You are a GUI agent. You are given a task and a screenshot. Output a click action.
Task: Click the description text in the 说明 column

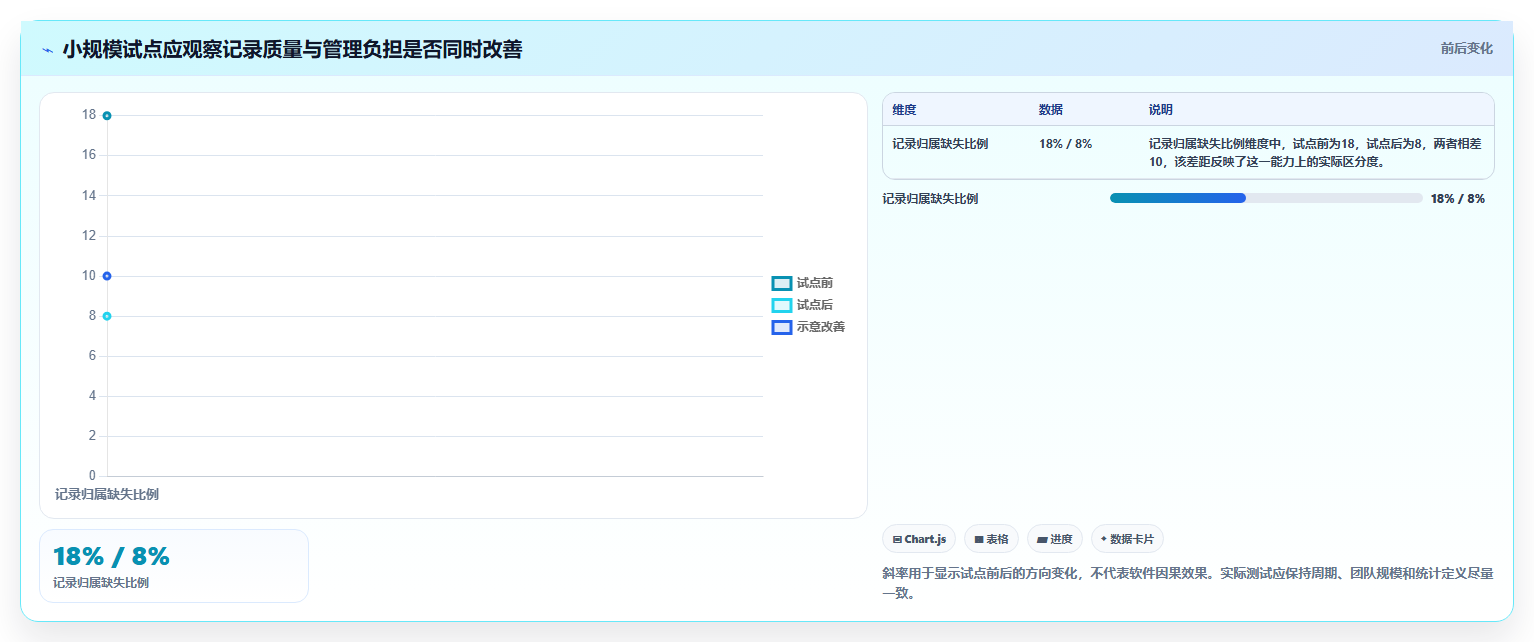(1315, 152)
